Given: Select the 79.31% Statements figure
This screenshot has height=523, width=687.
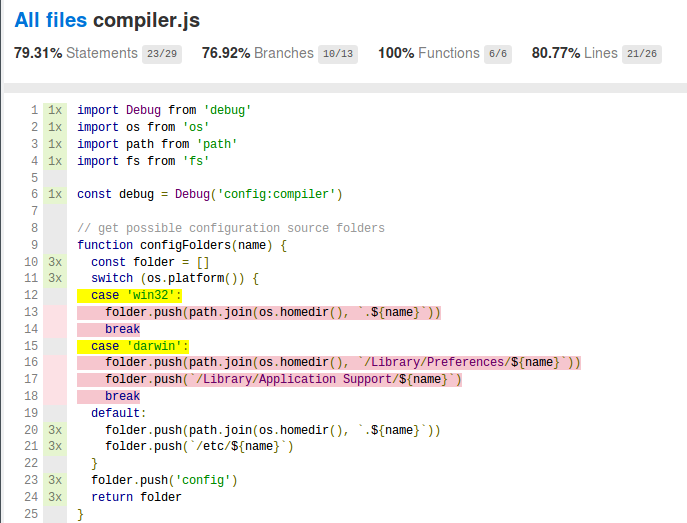Looking at the screenshot, I should click(39, 52).
